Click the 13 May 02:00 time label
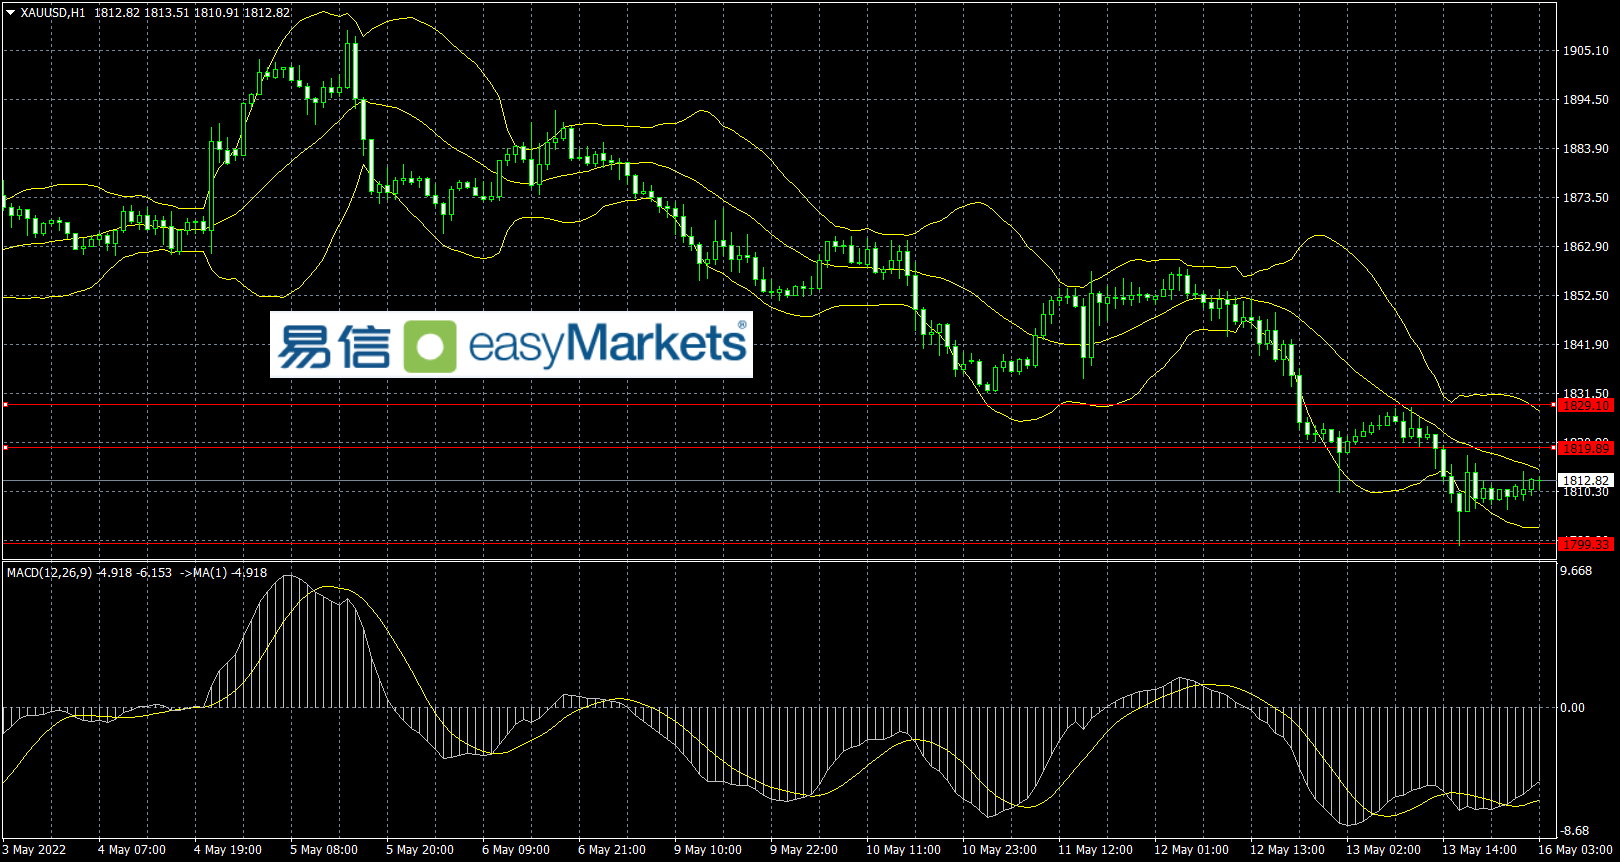This screenshot has height=862, width=1620. [1383, 850]
